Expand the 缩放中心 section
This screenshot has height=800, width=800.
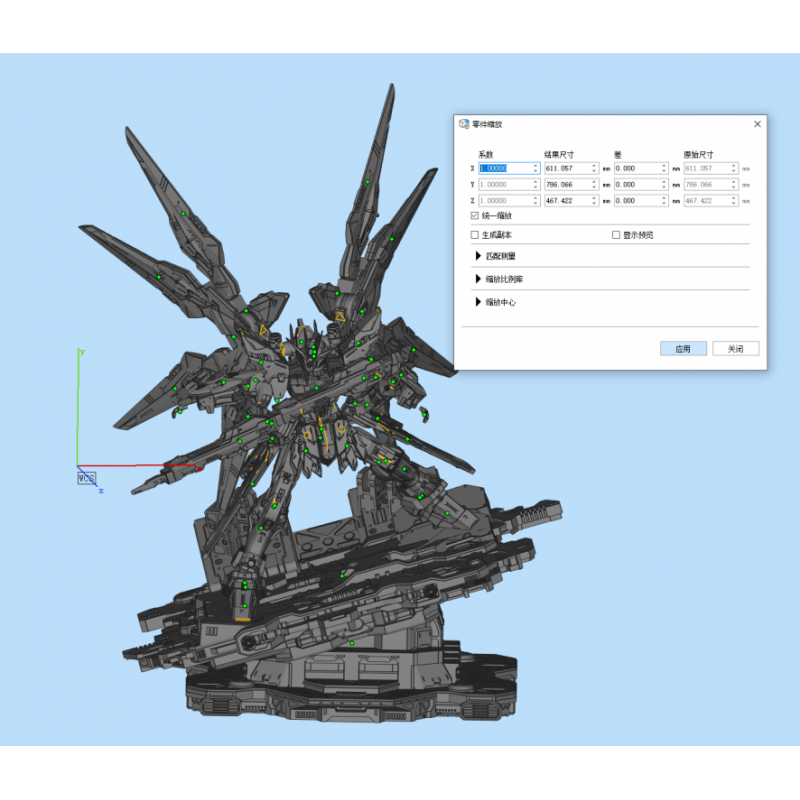pos(478,302)
